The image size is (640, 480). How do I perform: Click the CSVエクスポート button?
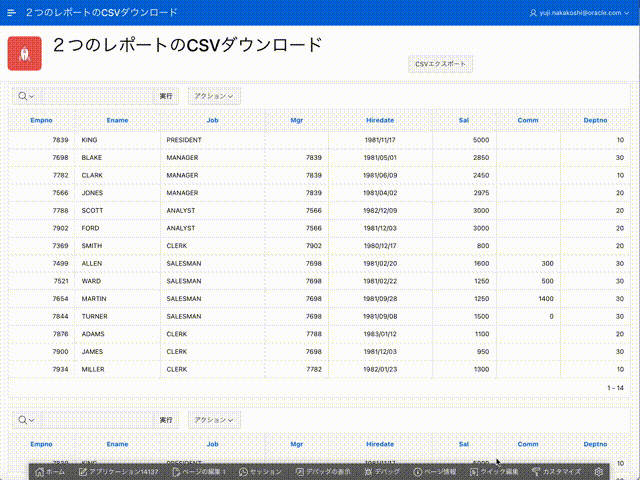click(x=440, y=64)
